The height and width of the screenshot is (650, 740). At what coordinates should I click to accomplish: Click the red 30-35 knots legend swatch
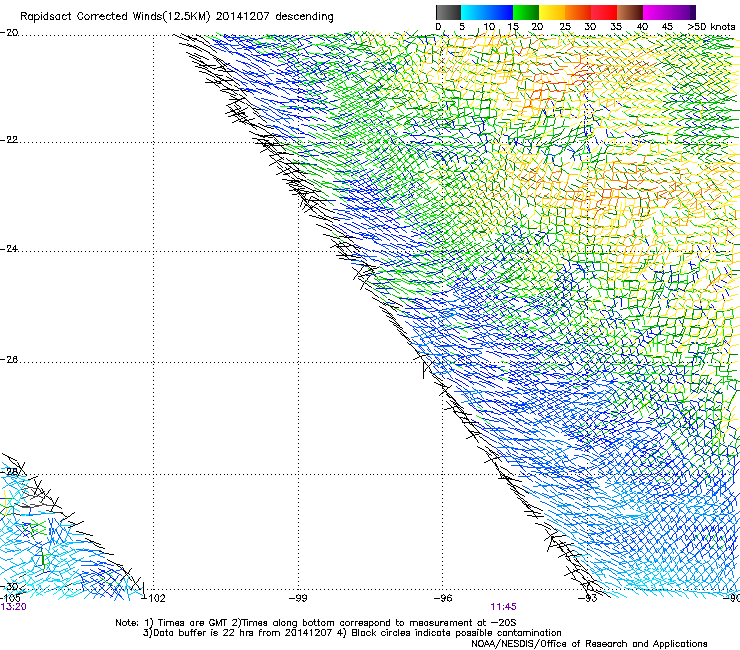(604, 12)
